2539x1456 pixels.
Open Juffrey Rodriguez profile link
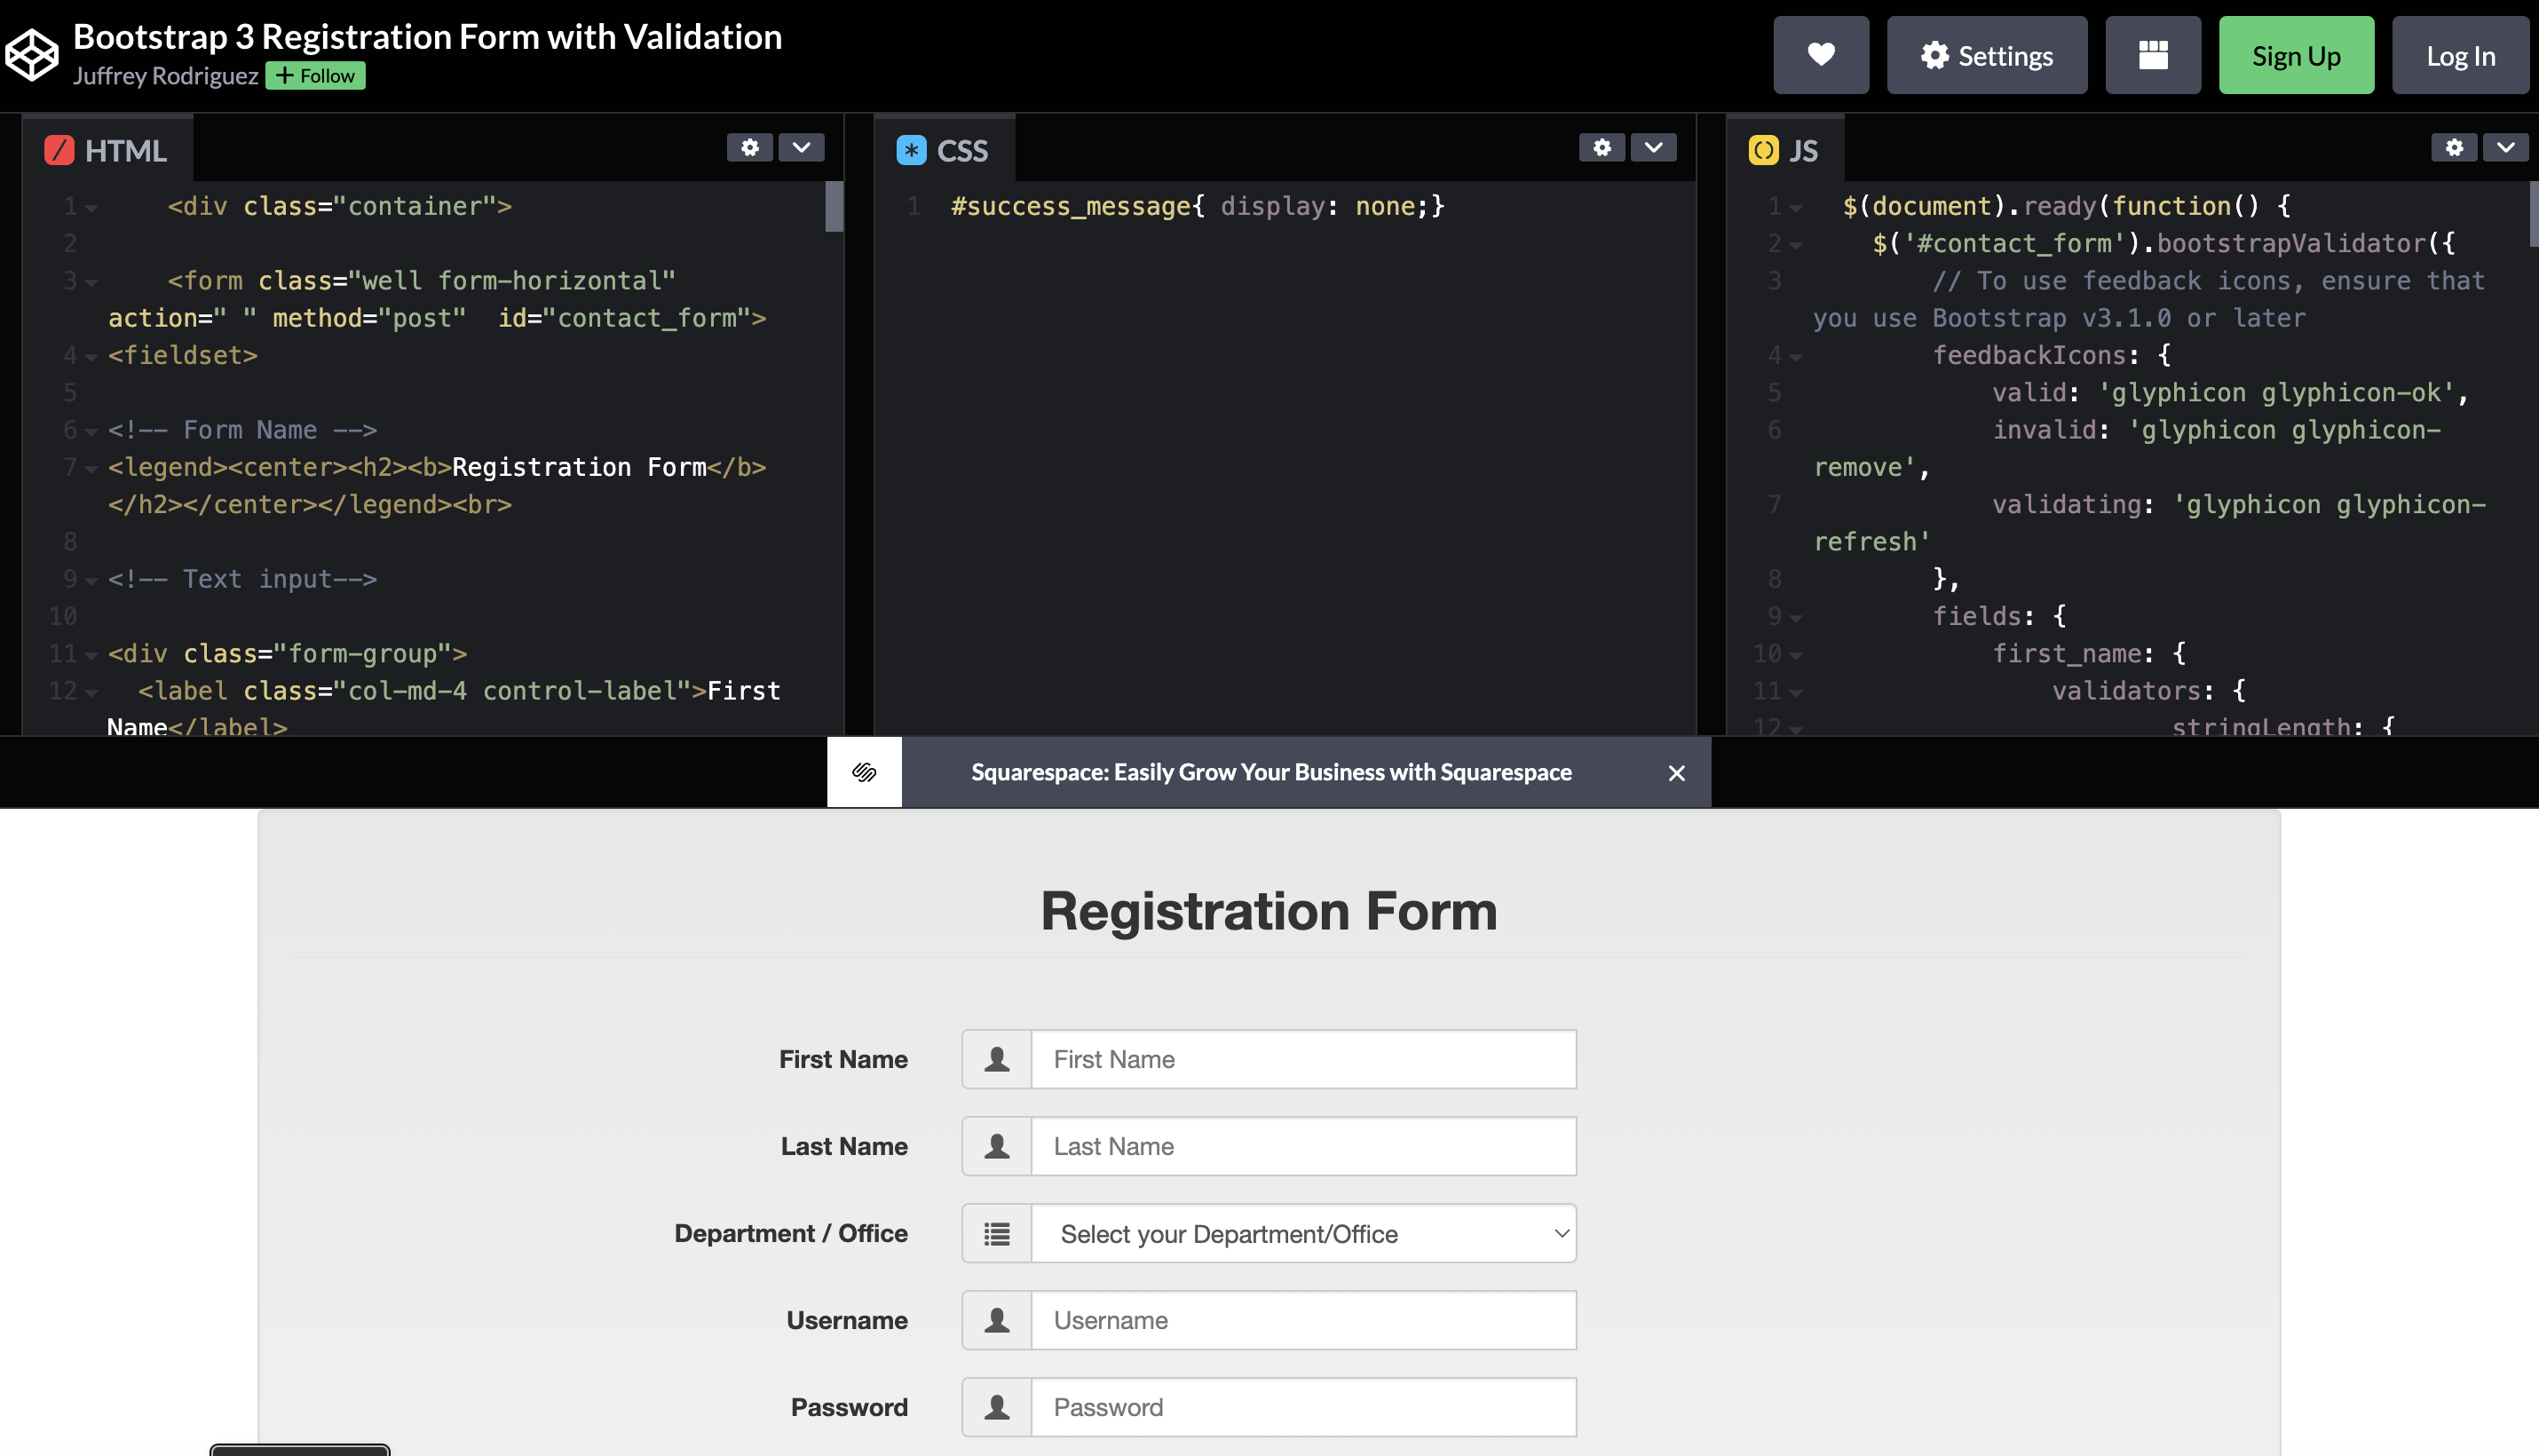point(165,76)
